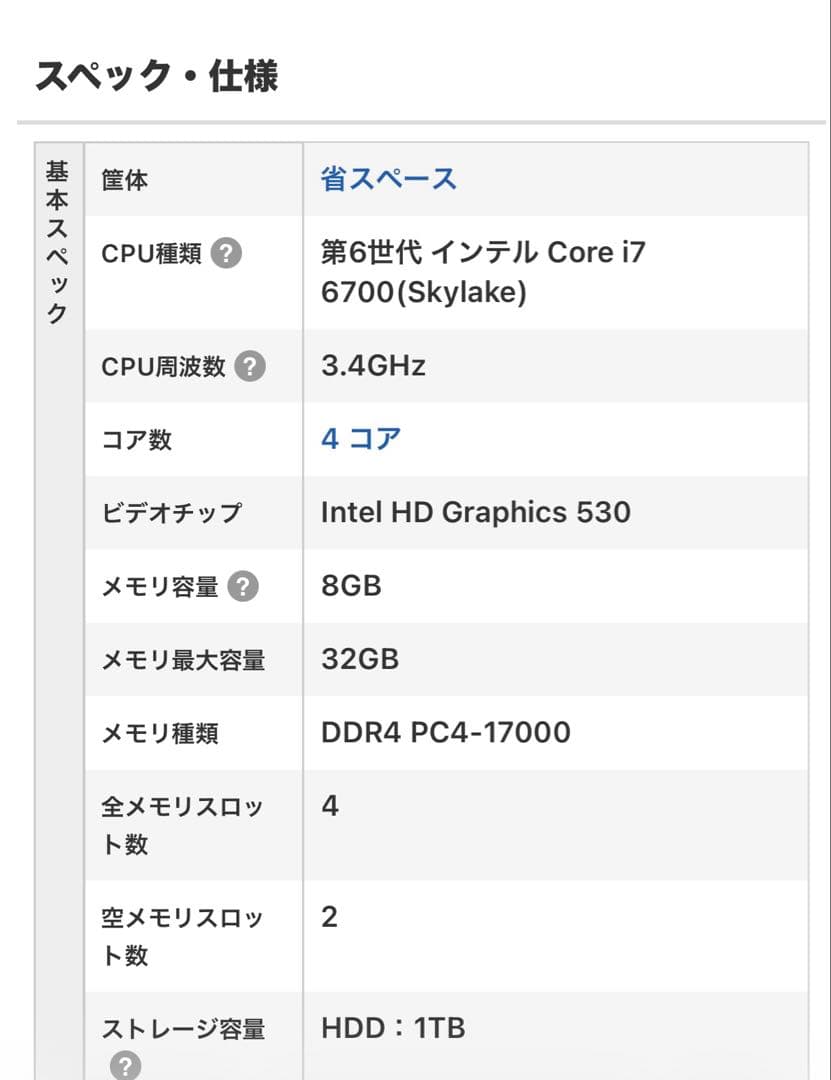The width and height of the screenshot is (831, 1080).
Task: Open the 省スペース chassis link
Action: [x=385, y=176]
